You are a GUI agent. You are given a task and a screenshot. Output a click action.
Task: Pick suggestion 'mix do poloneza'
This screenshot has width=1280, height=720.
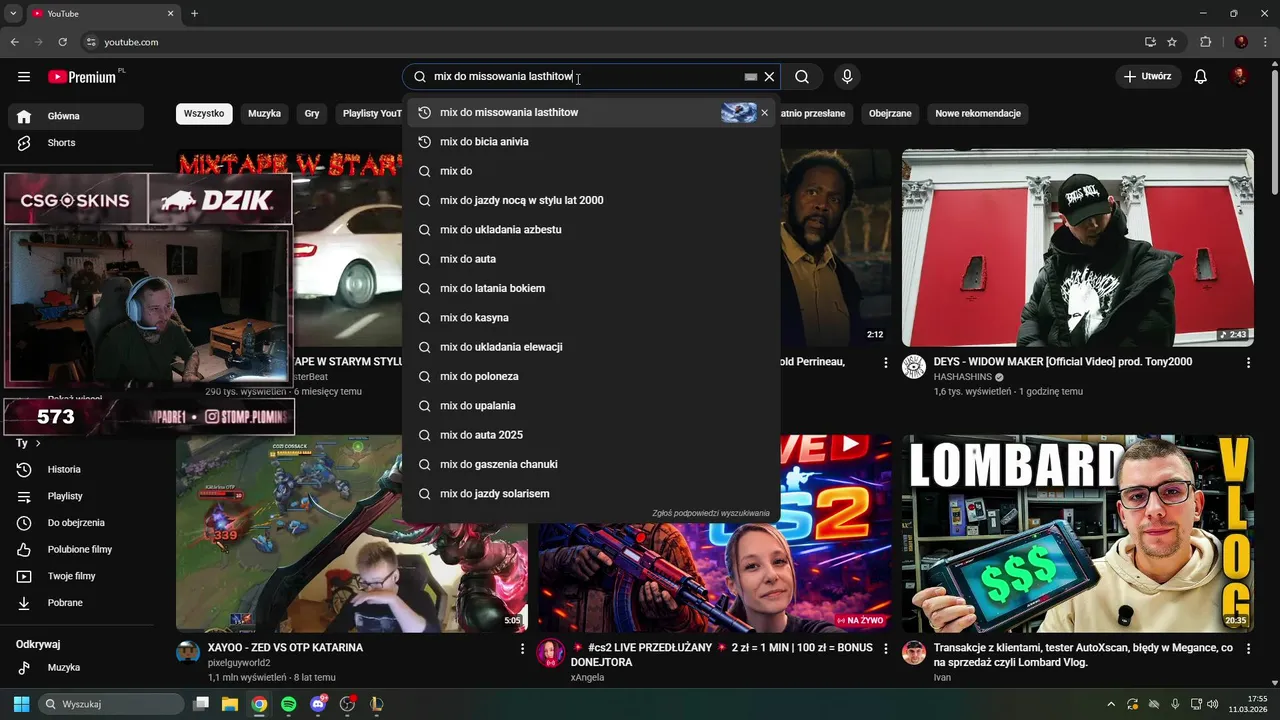591,376
